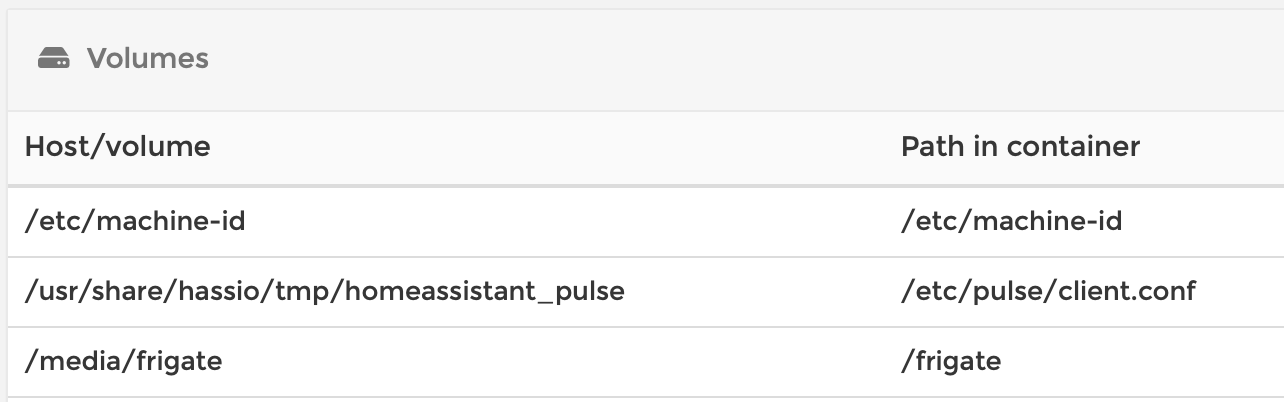The height and width of the screenshot is (402, 1284).
Task: Click the Volumes hard drive icon
Action: 54,60
